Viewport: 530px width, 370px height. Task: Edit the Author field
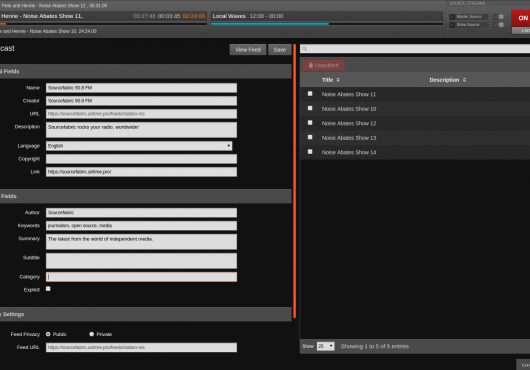[x=141, y=213]
